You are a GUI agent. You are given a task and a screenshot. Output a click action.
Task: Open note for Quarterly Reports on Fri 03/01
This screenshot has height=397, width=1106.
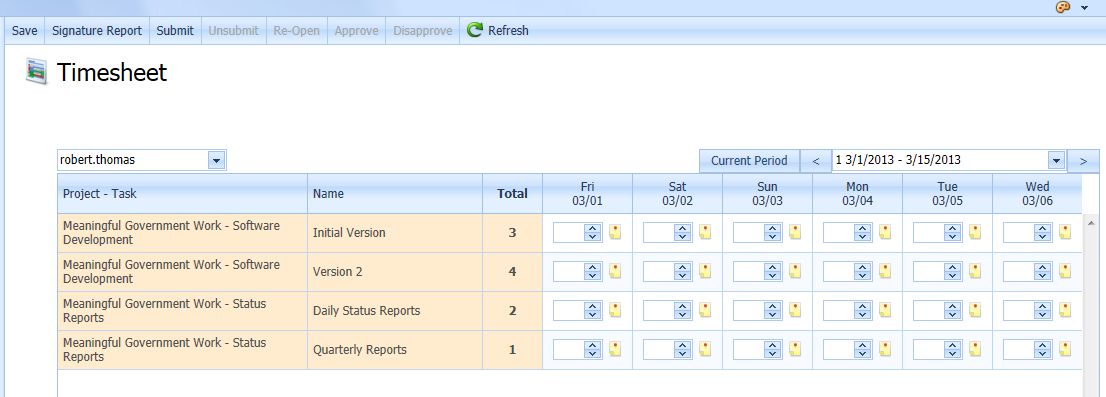(x=615, y=349)
